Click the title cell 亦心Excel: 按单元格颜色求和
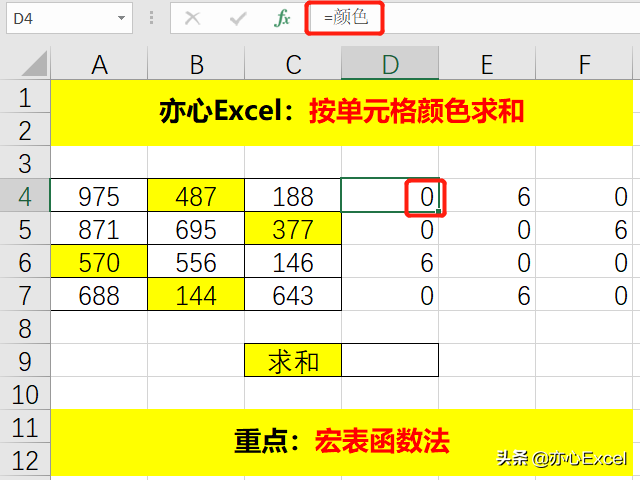The width and height of the screenshot is (640, 480). 342,113
